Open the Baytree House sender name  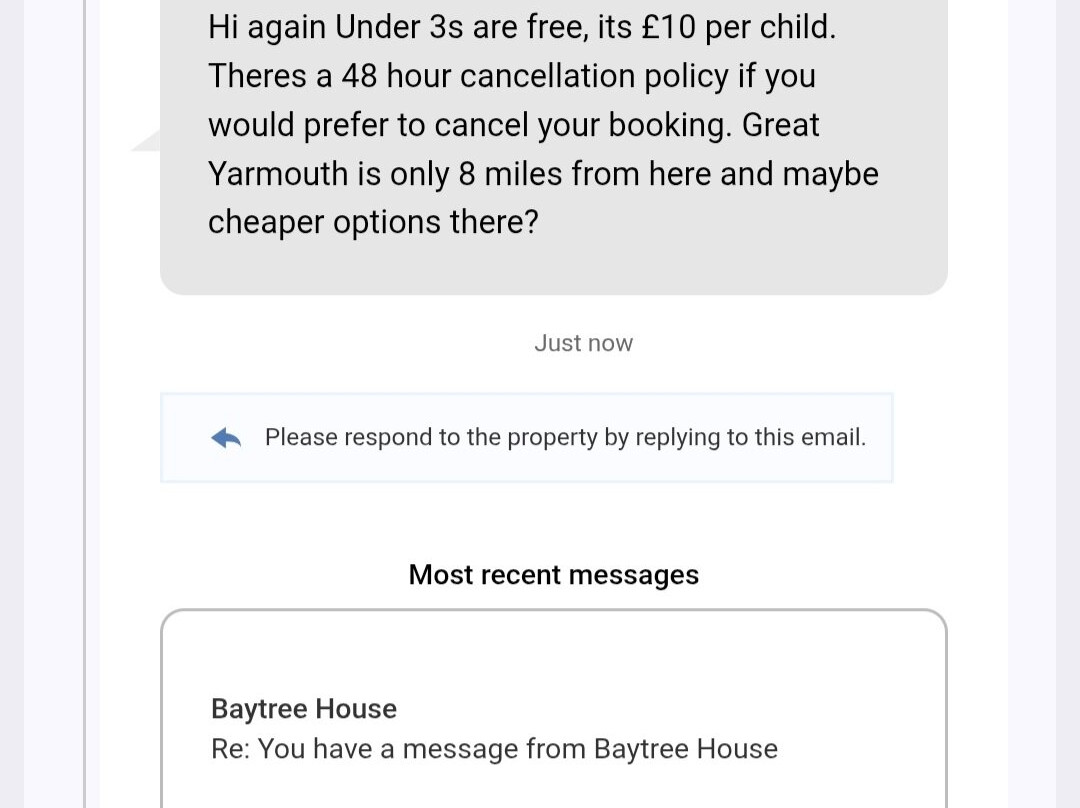[x=304, y=709]
